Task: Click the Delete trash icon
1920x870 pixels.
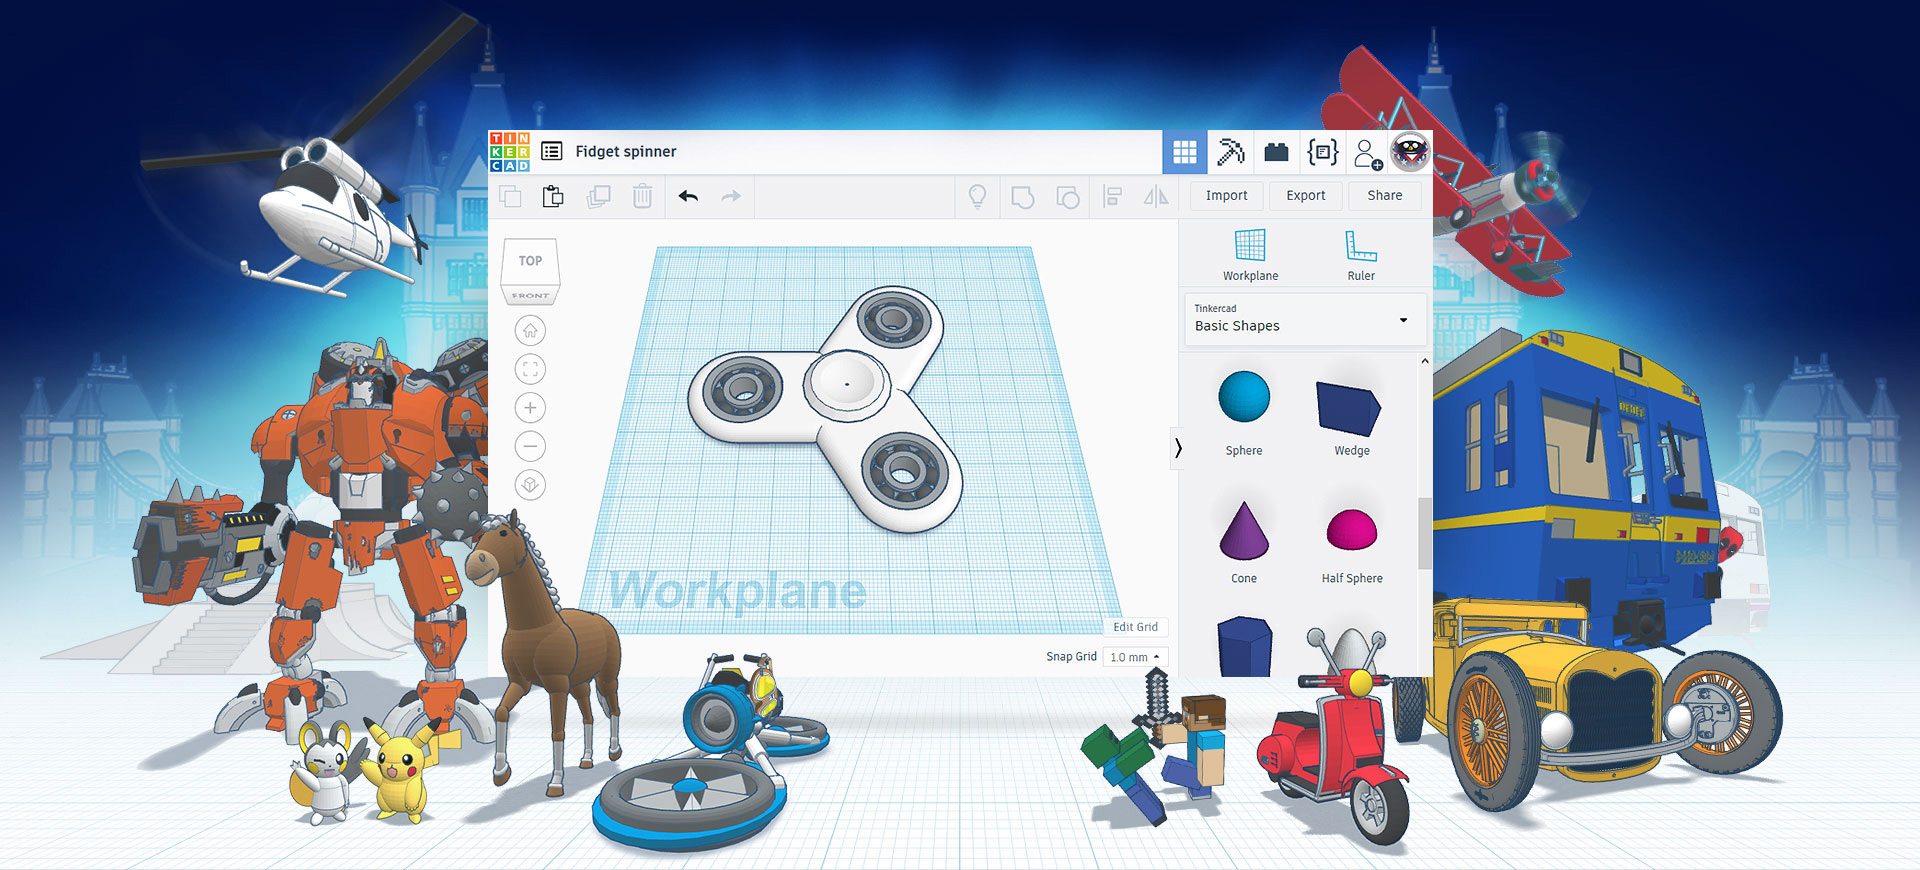Action: pyautogui.click(x=643, y=196)
